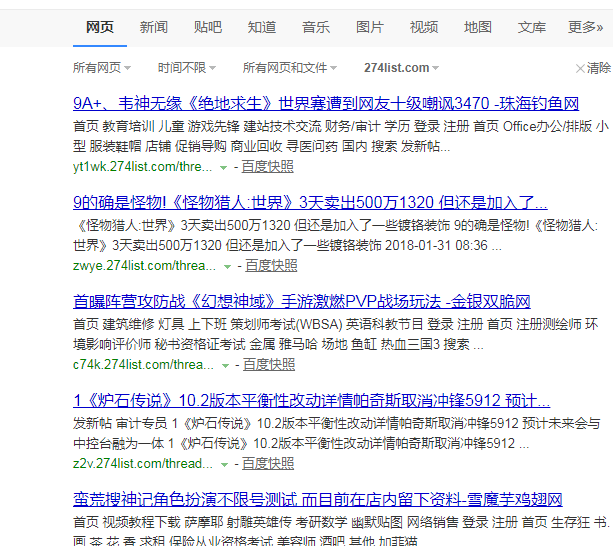Expand the 更多» menu
The width and height of the screenshot is (613, 546).
(585, 27)
